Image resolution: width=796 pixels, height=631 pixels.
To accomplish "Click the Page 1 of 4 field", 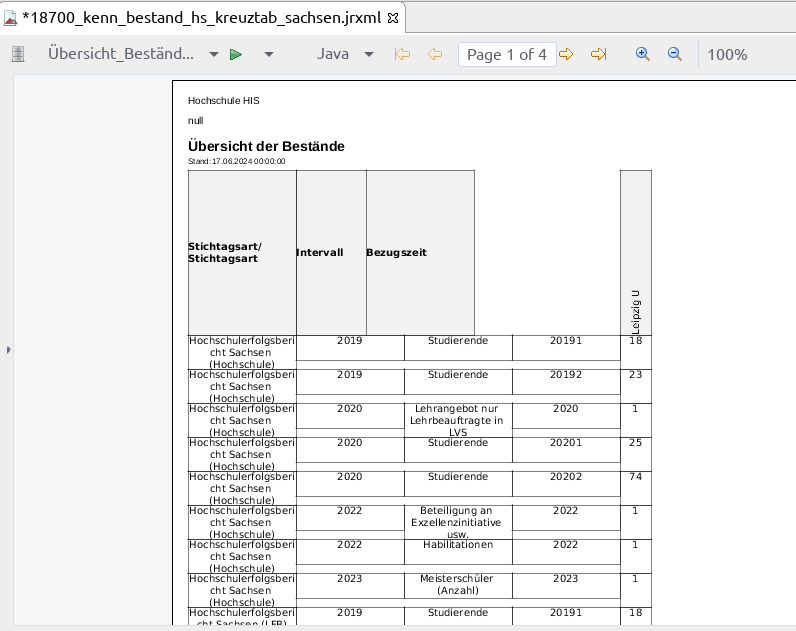I will (507, 54).
